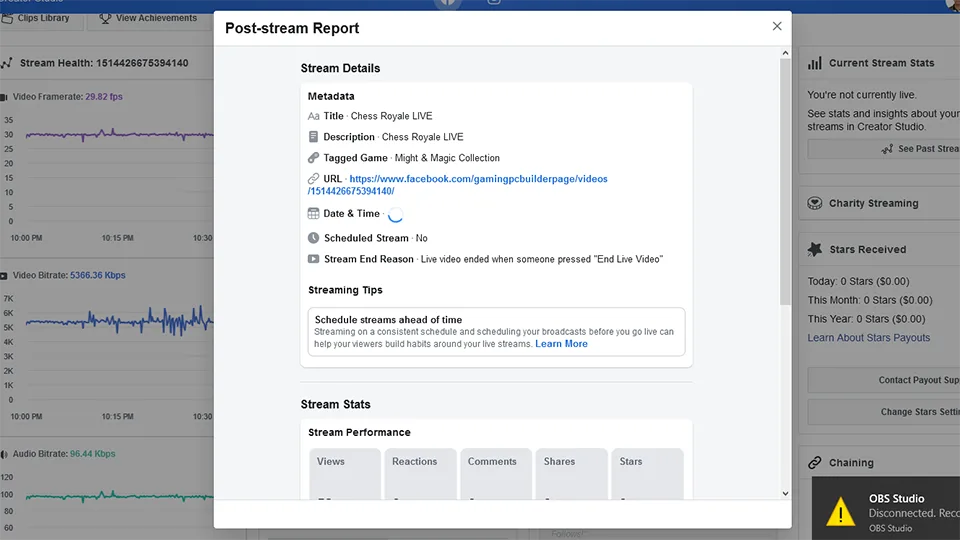Screen dimensions: 960x540
Task: Click the dialog scrollbar up arrow
Action: [785, 53]
